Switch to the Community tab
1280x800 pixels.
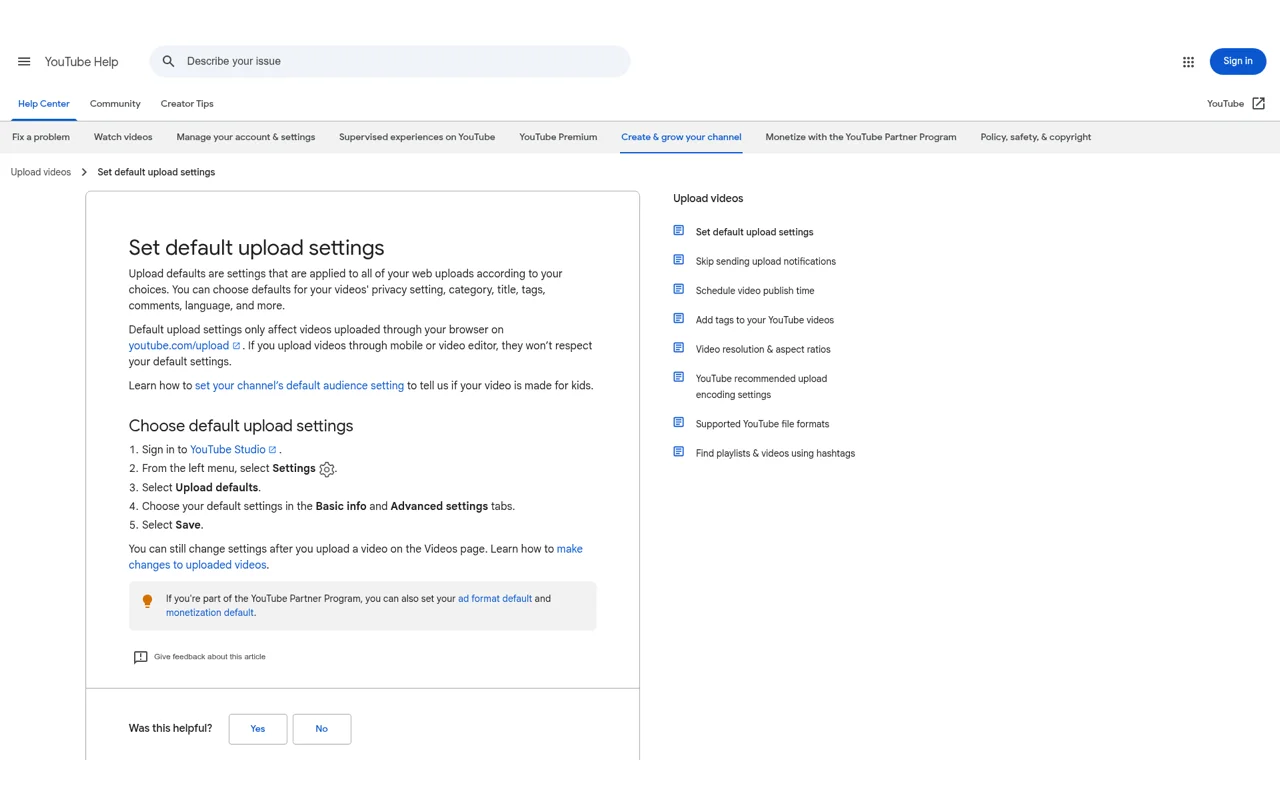[x=115, y=104]
